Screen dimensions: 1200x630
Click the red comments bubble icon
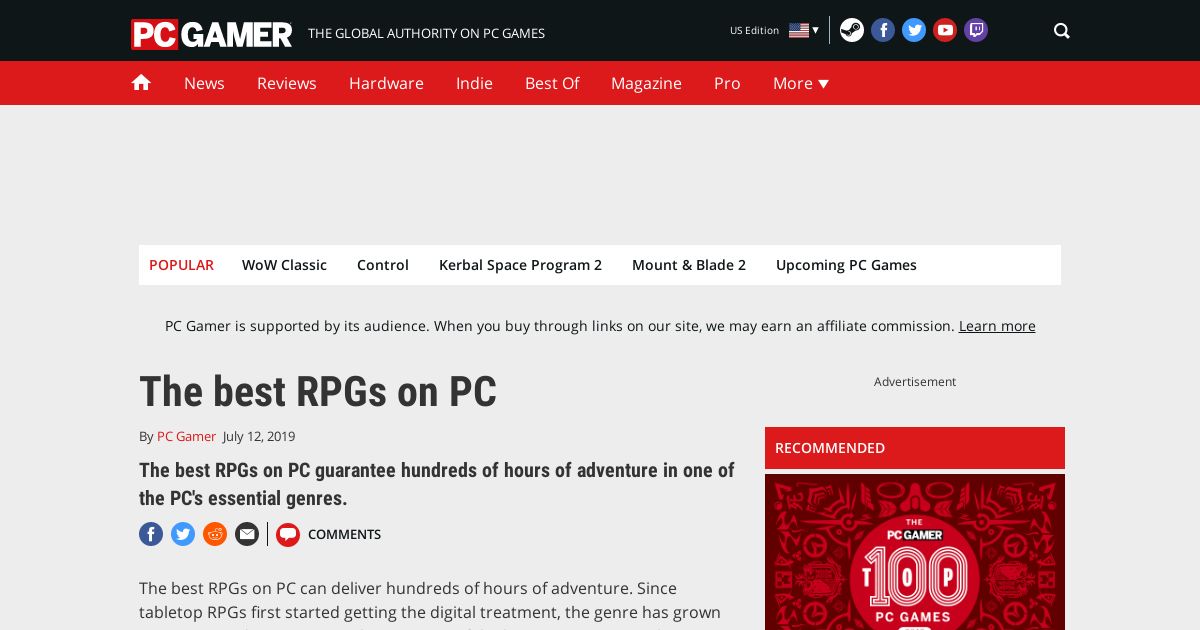tap(288, 535)
